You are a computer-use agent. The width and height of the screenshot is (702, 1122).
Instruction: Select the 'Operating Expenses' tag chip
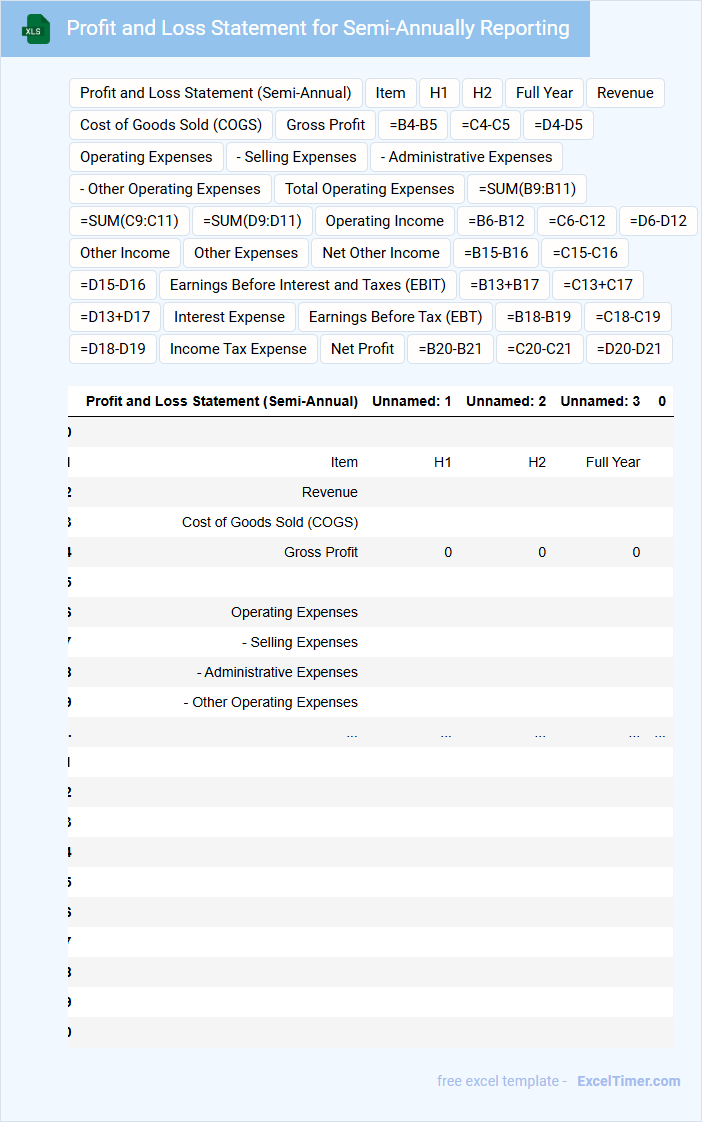(x=146, y=157)
